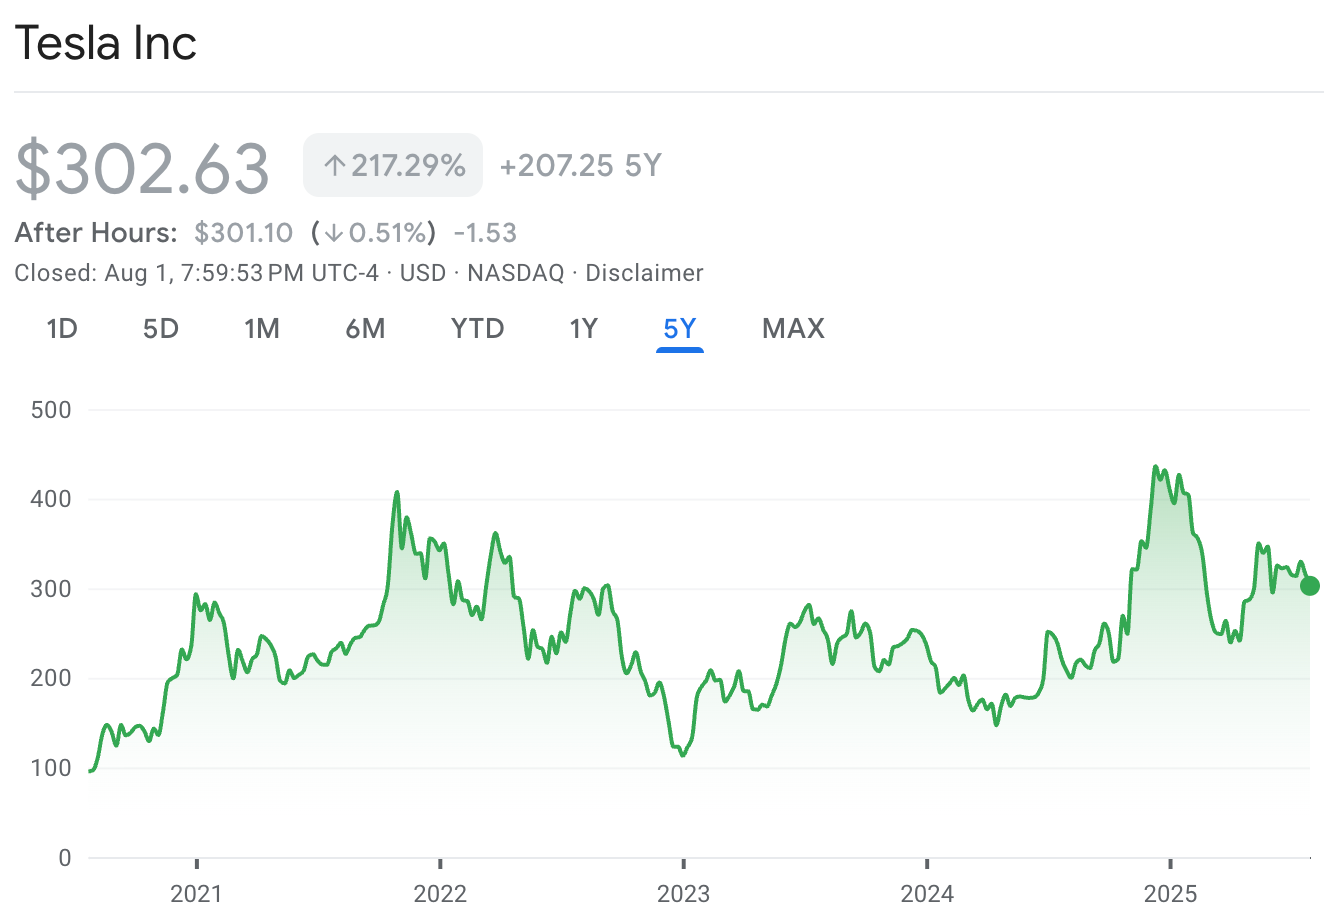Viewport: 1324px width, 920px height.
Task: Click the 2025 x-axis label
Action: tap(1170, 894)
